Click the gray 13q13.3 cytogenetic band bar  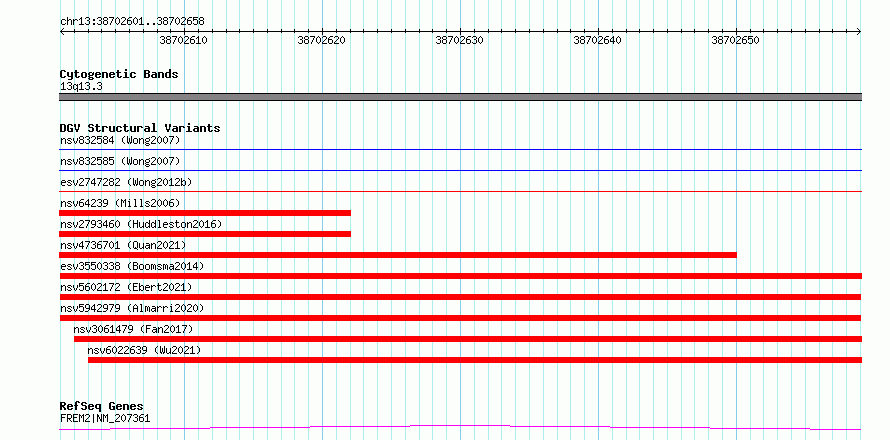pos(460,97)
